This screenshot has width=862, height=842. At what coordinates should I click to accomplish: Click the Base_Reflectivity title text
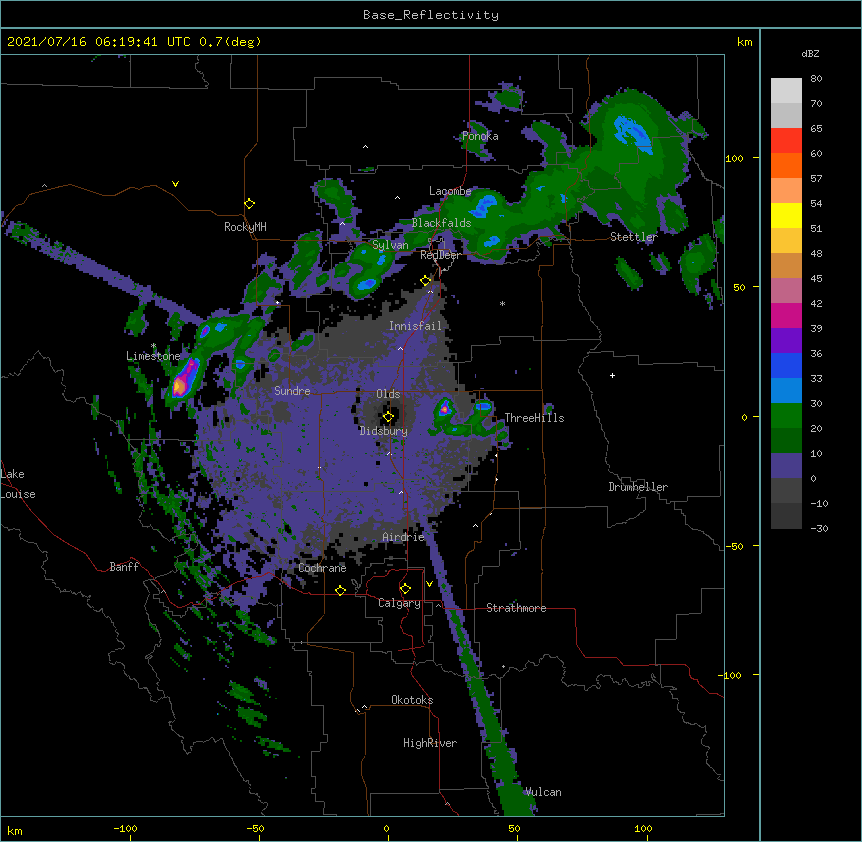(431, 15)
